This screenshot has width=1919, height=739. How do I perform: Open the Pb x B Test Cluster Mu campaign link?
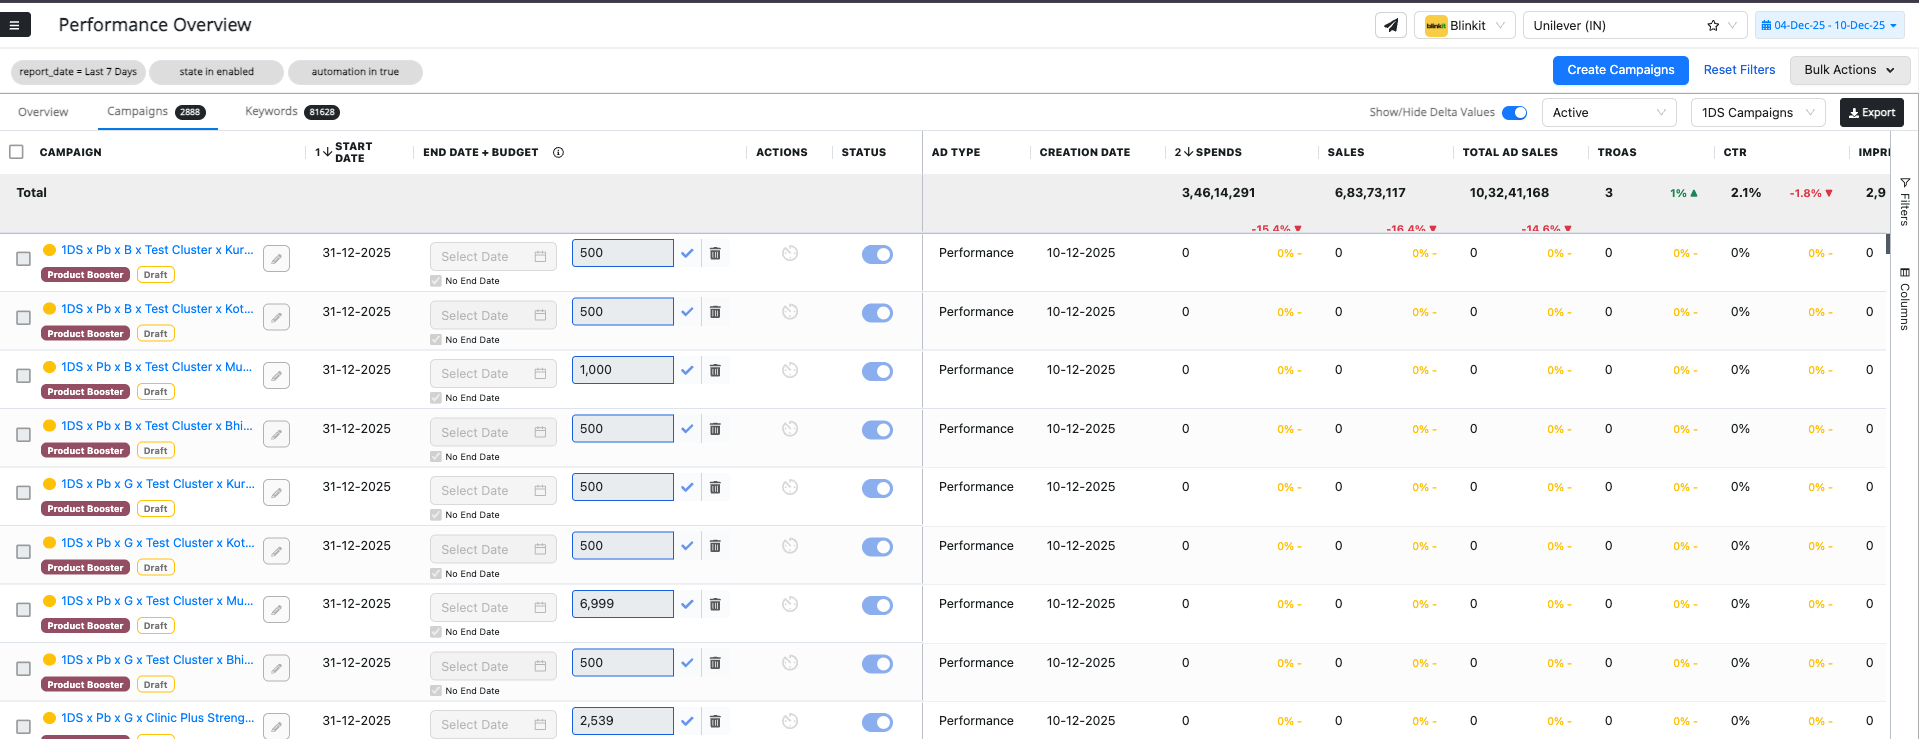coord(157,367)
